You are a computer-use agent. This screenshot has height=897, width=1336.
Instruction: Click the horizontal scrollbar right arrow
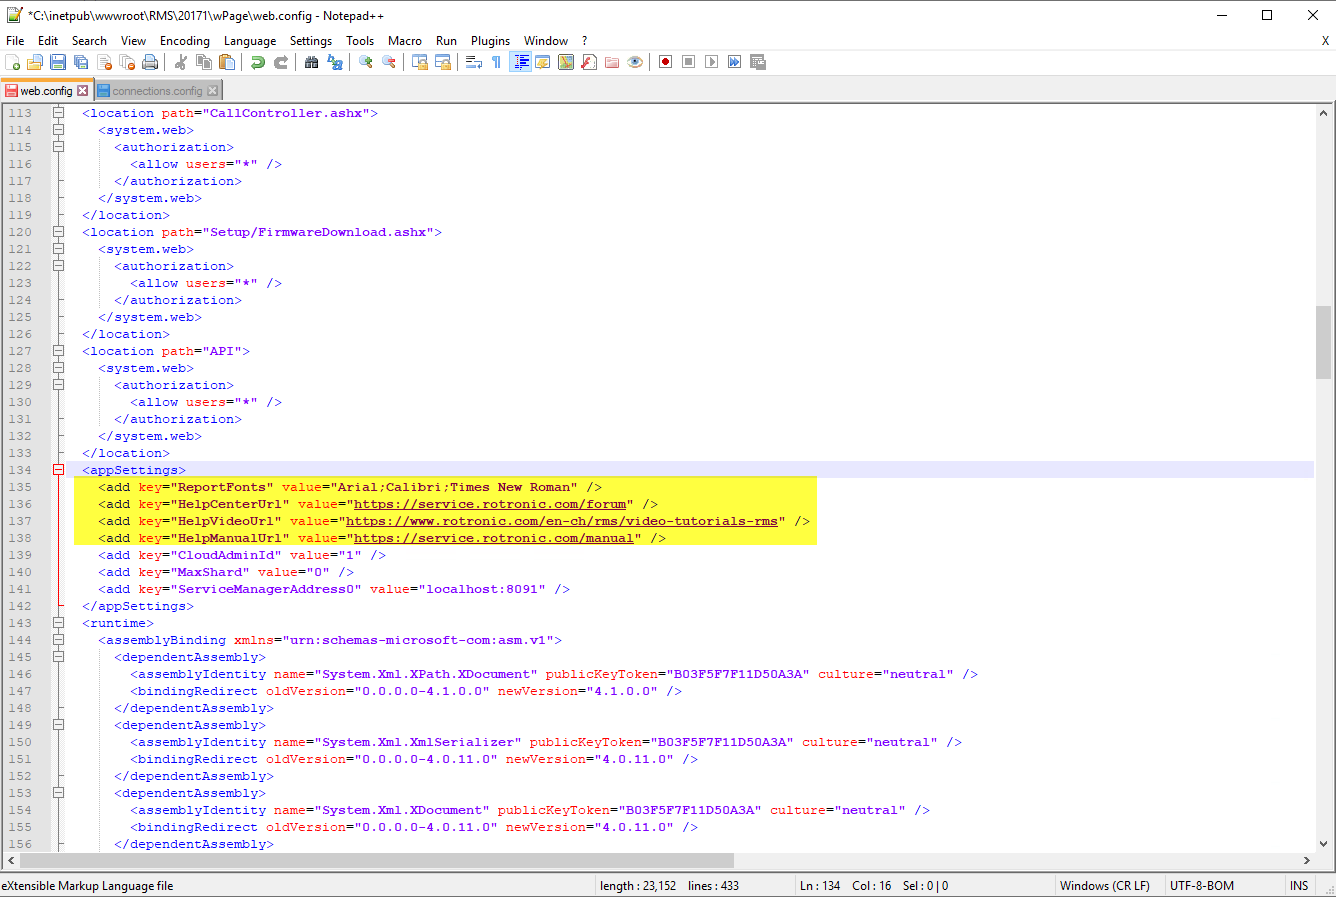tap(1306, 860)
